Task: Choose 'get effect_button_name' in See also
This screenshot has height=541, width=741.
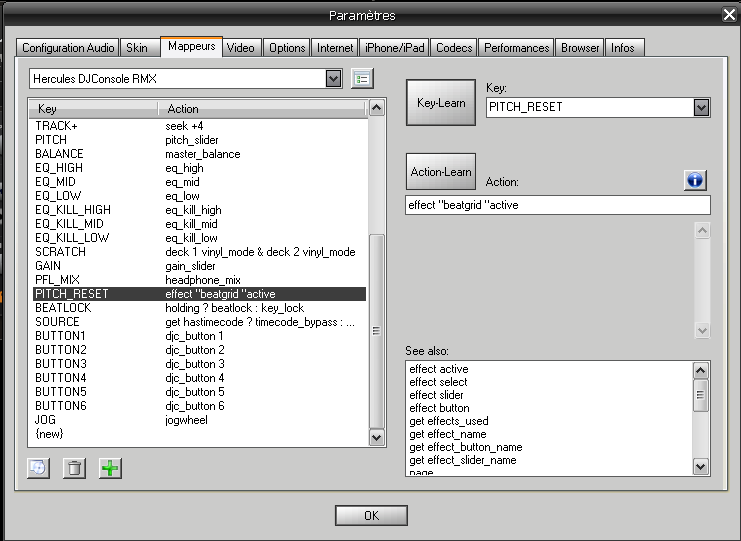Action: 465,447
